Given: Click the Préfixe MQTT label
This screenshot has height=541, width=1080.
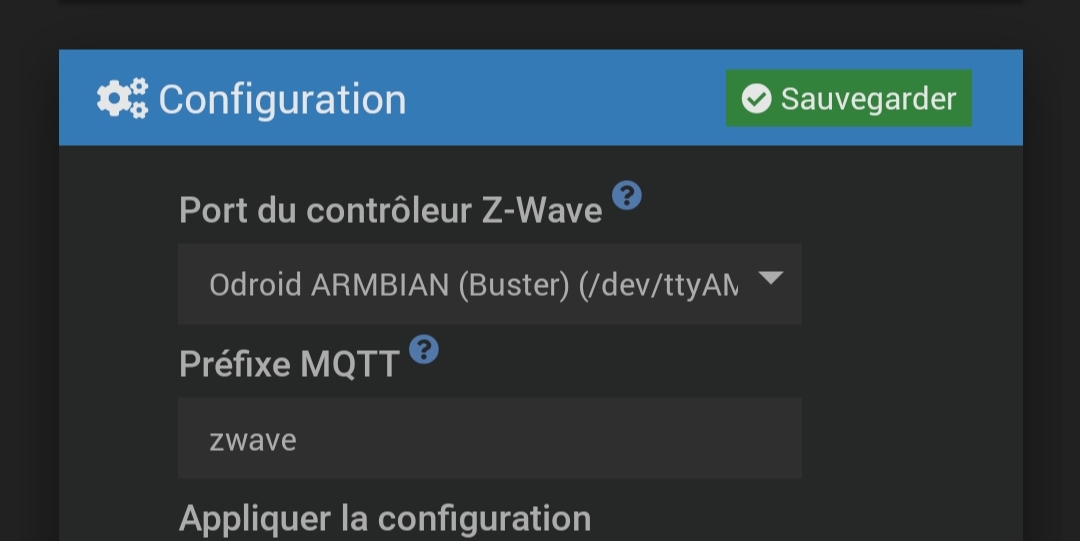Looking at the screenshot, I should (x=289, y=364).
